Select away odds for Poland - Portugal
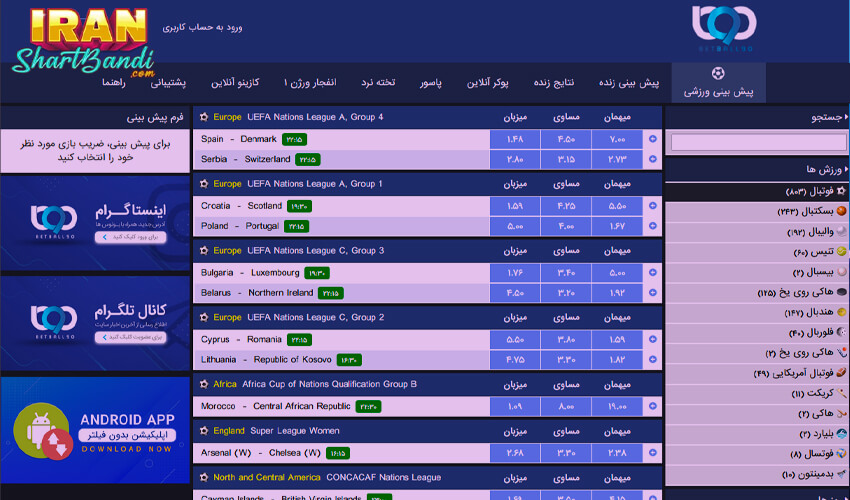The height and width of the screenshot is (500, 850). tap(617, 226)
